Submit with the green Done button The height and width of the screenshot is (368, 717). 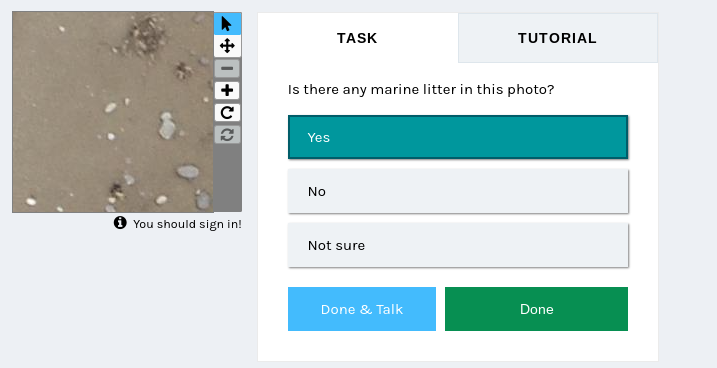(x=536, y=309)
